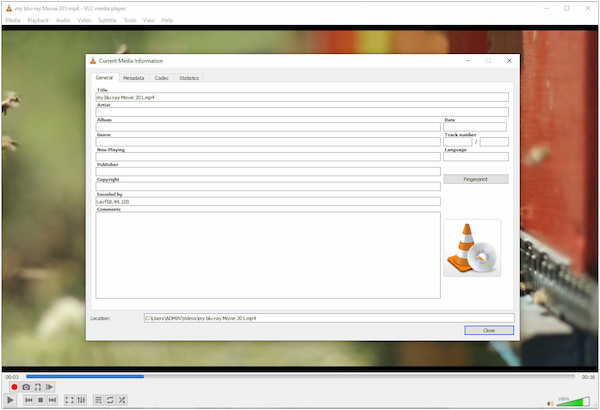Click the Genre input field
Image resolution: width=600 pixels, height=410 pixels.
click(x=268, y=142)
